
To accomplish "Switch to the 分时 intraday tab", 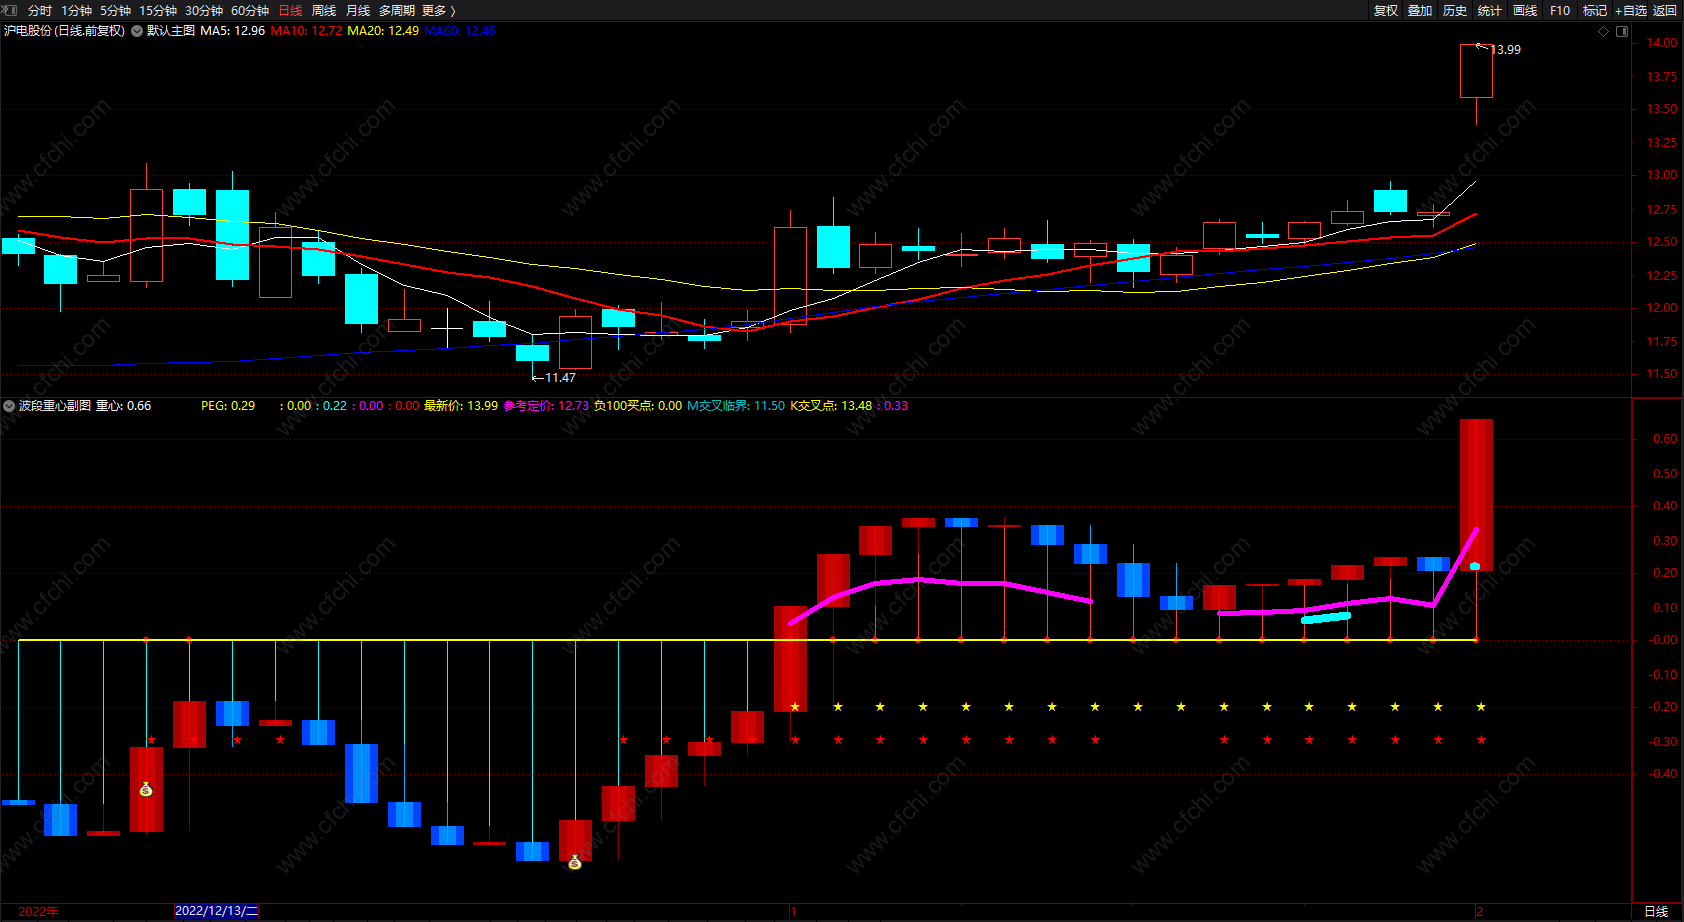I will [x=40, y=10].
